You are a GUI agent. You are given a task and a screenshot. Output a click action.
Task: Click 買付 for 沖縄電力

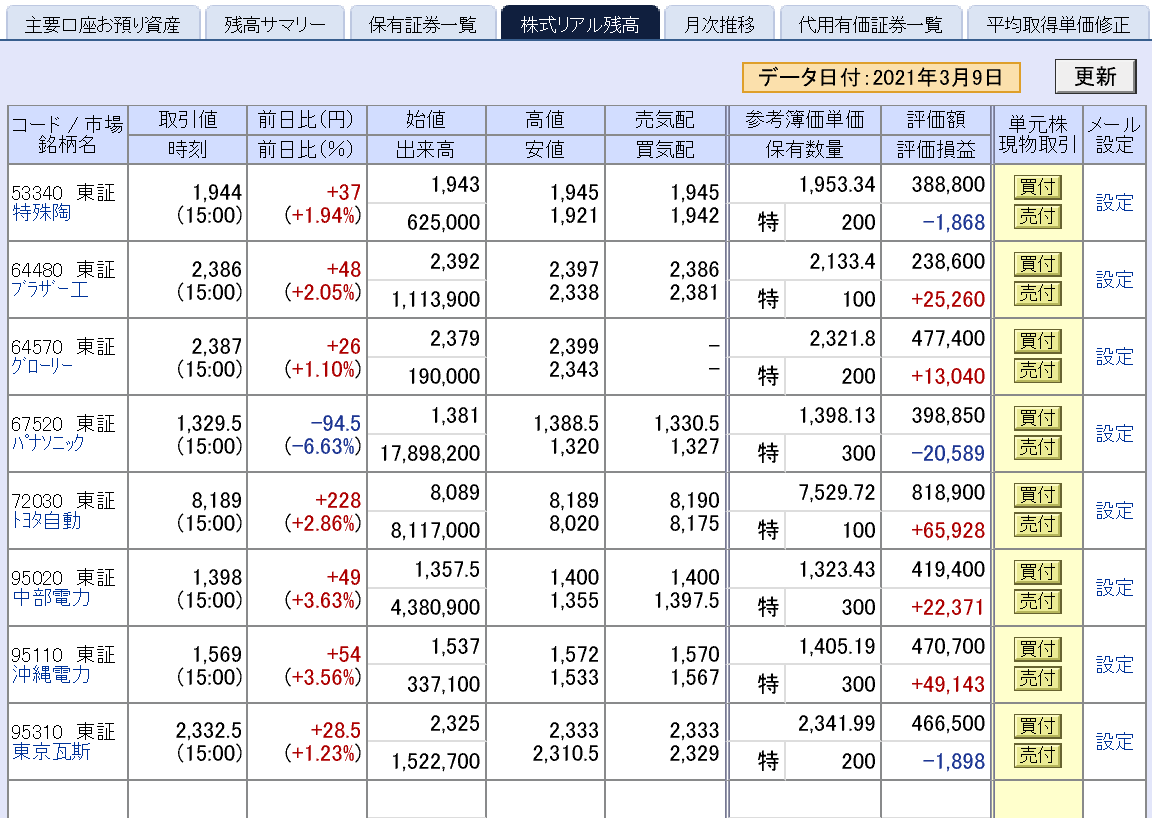[x=1037, y=649]
